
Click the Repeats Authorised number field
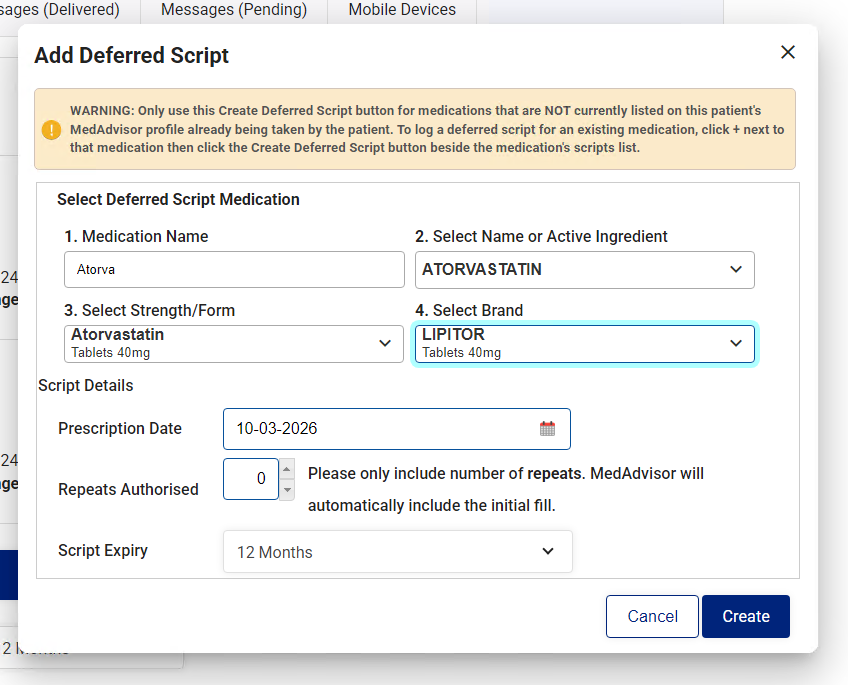(251, 479)
